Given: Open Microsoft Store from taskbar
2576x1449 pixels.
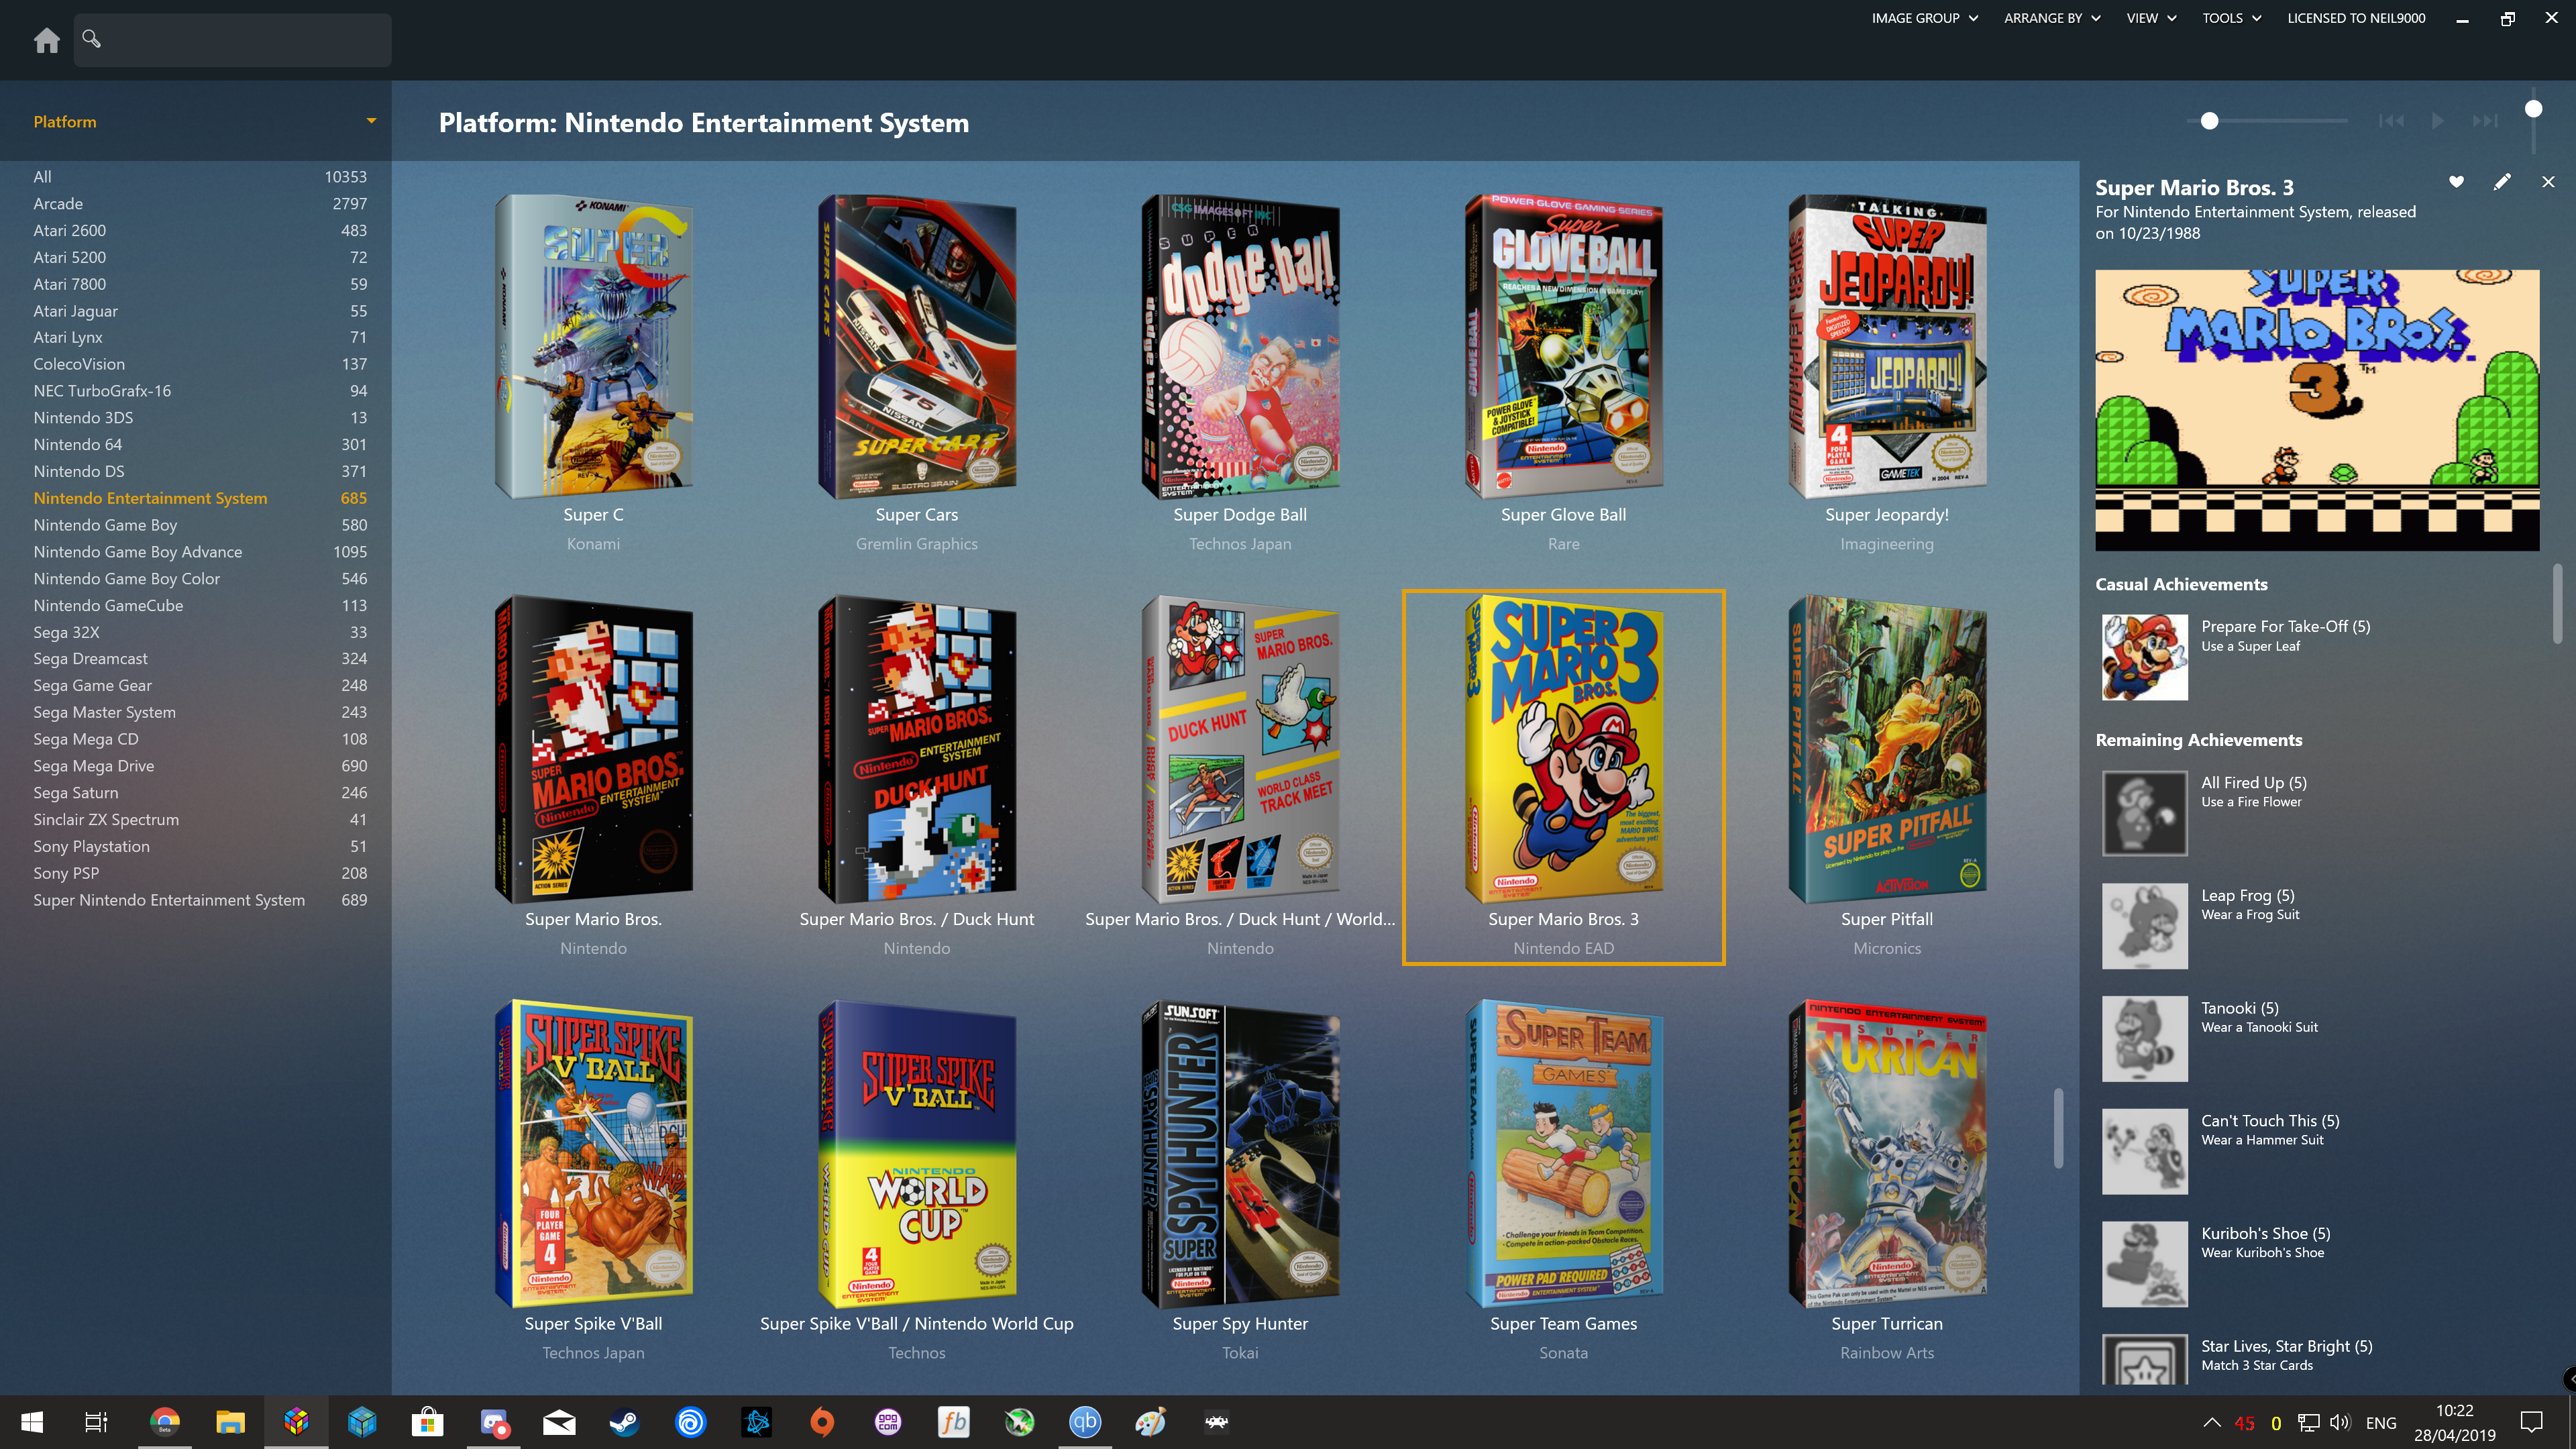Looking at the screenshot, I should pos(427,1421).
